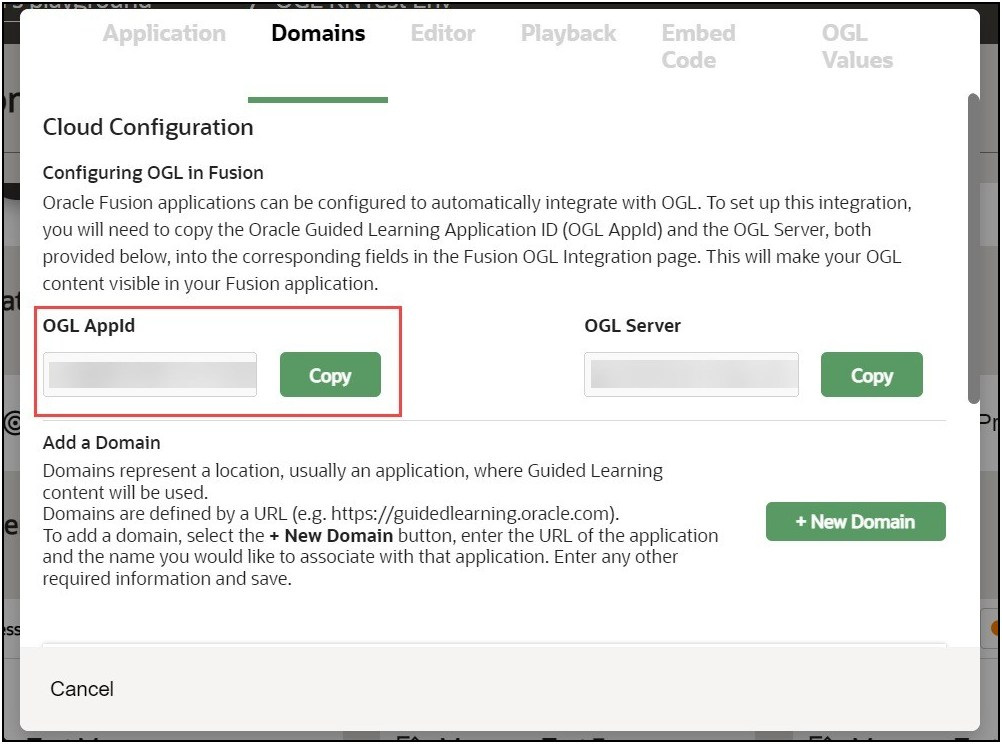
Task: Click the + New Domain button
Action: click(x=856, y=522)
